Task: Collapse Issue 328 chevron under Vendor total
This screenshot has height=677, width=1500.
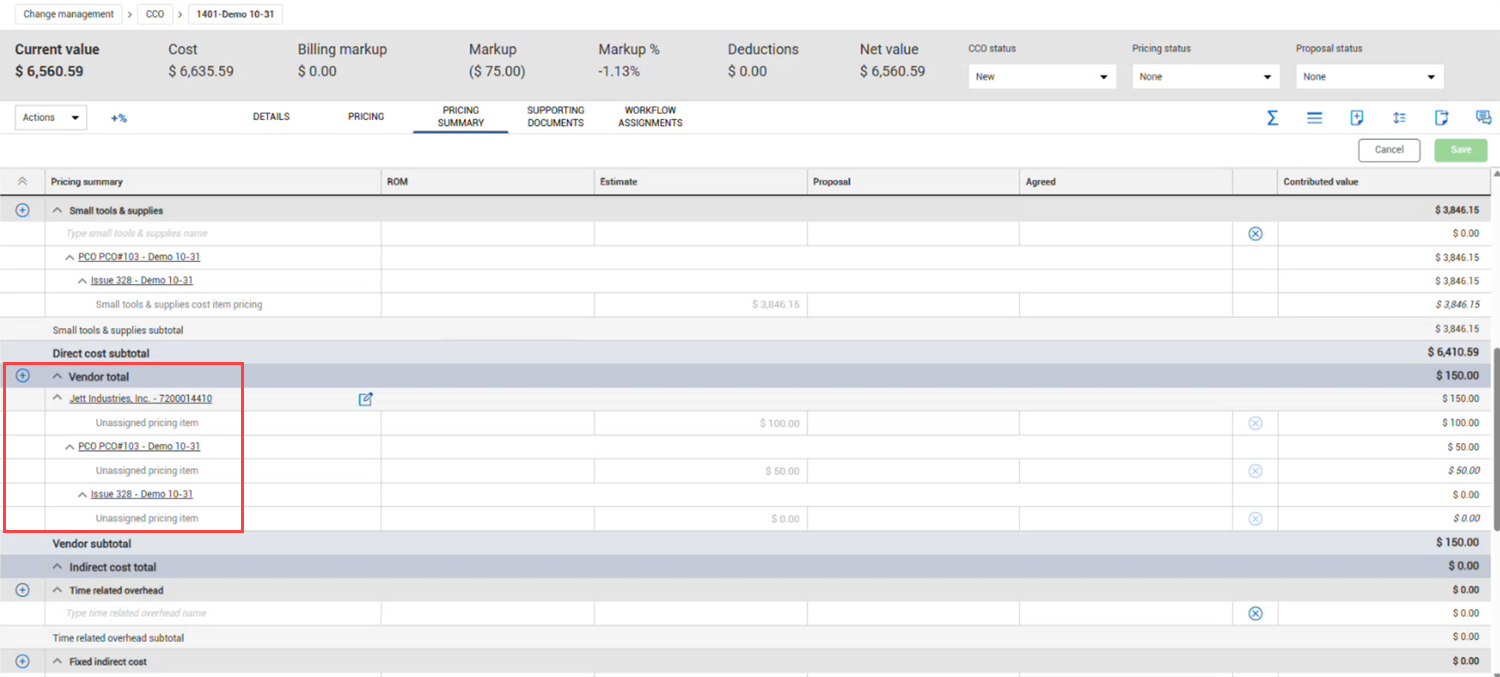Action: point(83,494)
